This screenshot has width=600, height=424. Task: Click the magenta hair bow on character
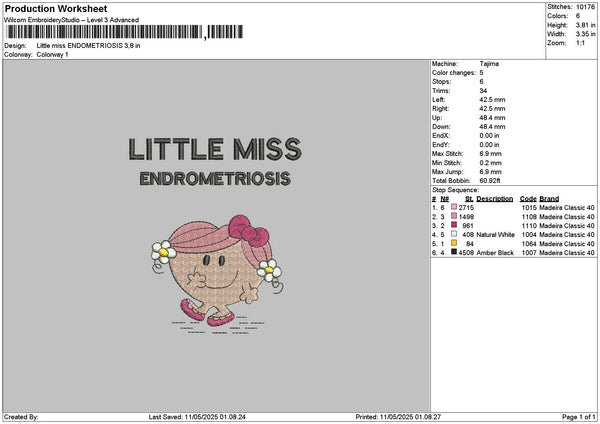248,230
